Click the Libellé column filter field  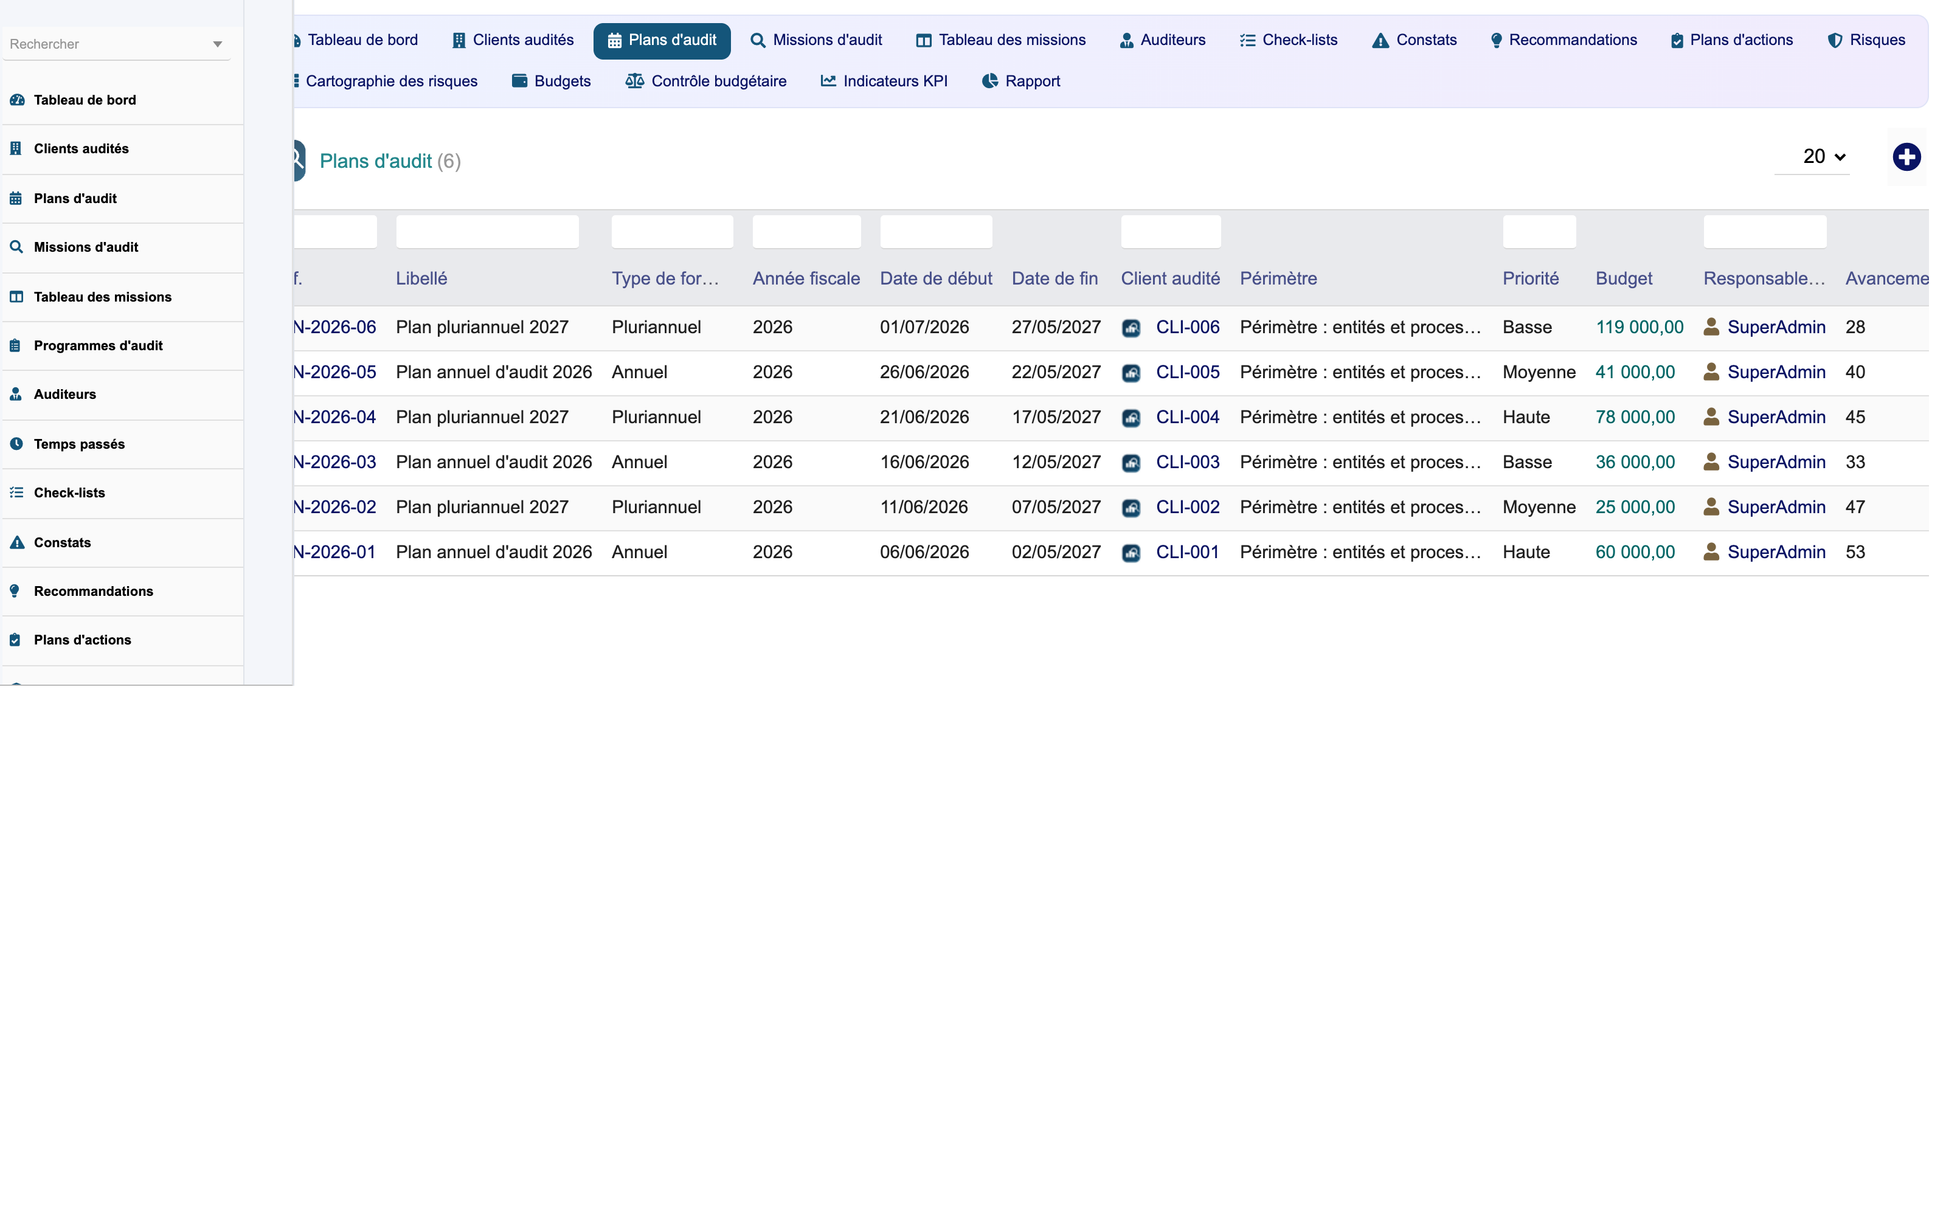[487, 232]
